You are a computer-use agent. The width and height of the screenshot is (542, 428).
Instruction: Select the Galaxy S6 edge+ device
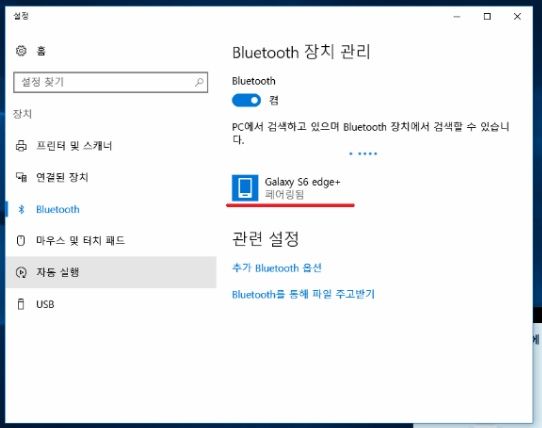(x=287, y=188)
